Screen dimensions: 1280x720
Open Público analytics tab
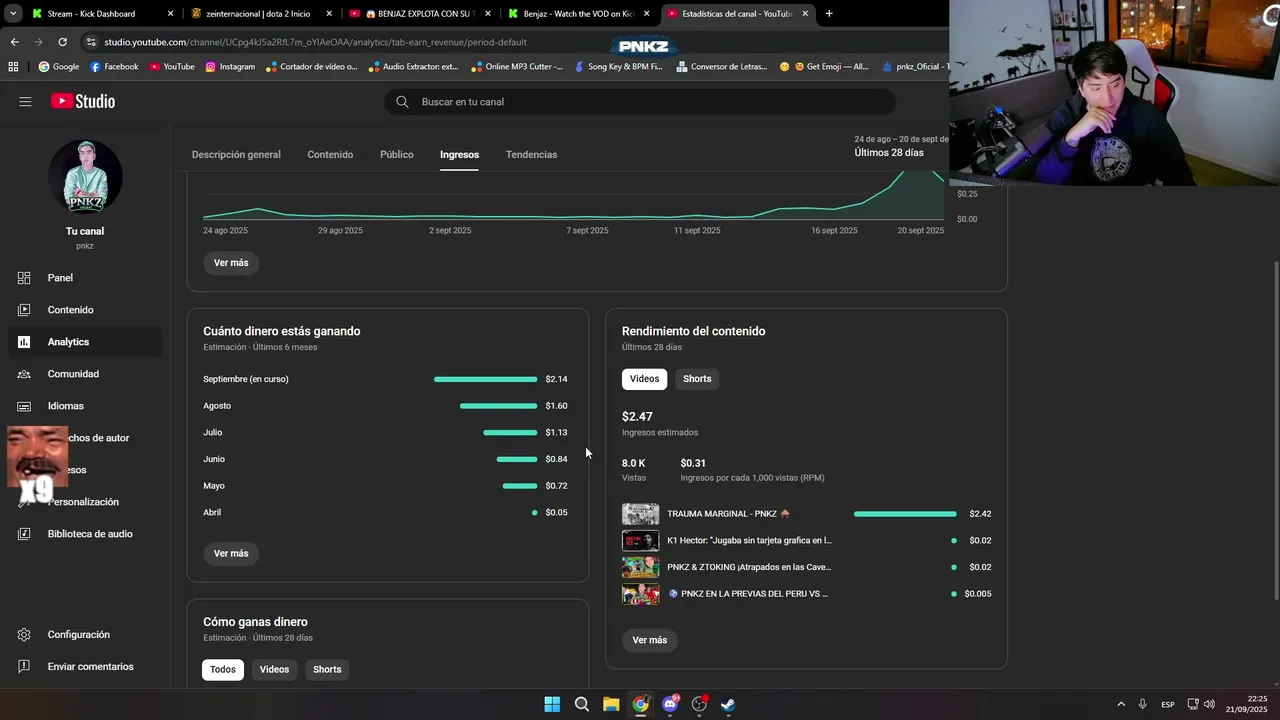point(397,155)
